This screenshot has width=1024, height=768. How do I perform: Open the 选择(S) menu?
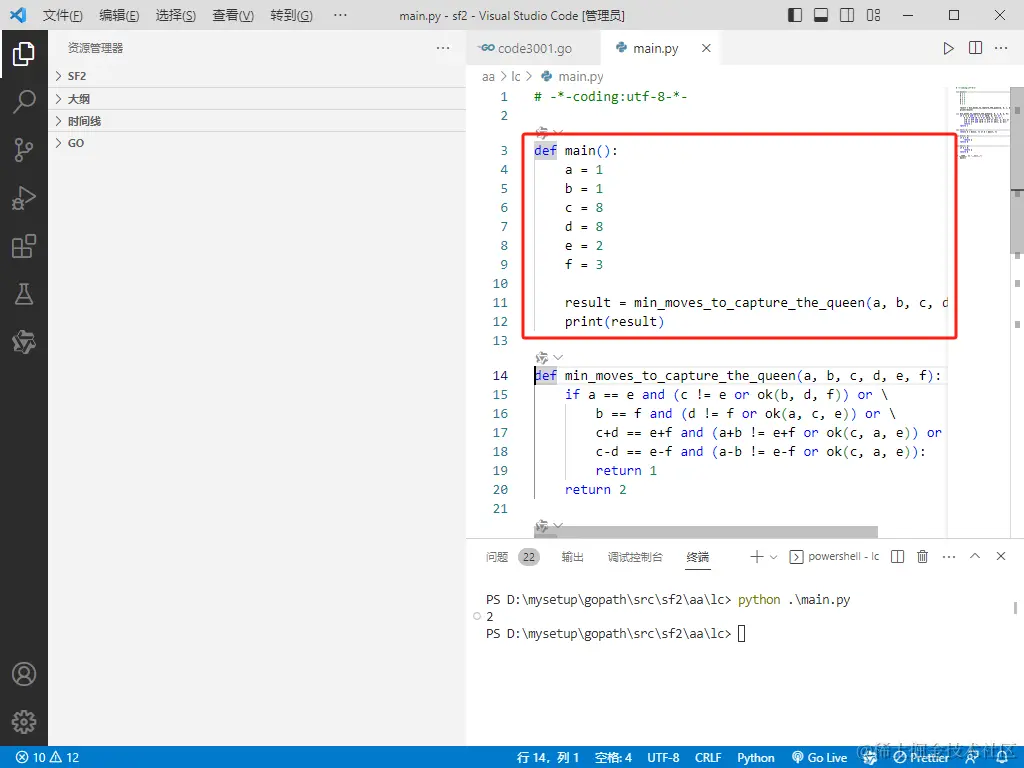click(x=176, y=15)
